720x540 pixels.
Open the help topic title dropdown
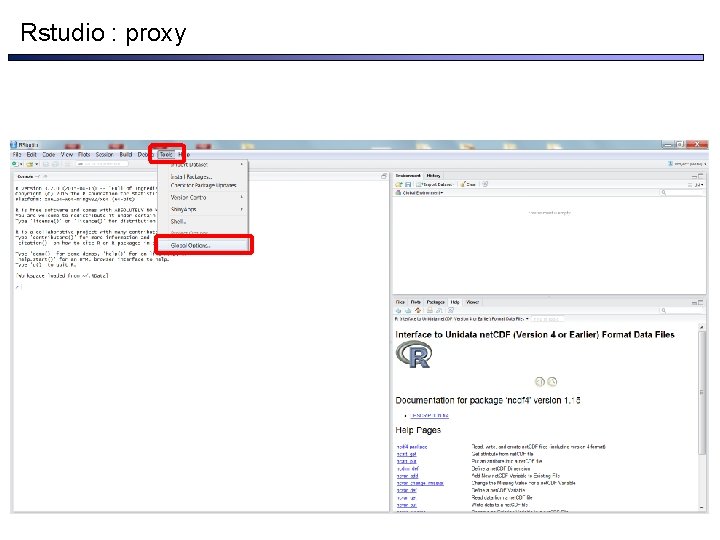coord(461,319)
